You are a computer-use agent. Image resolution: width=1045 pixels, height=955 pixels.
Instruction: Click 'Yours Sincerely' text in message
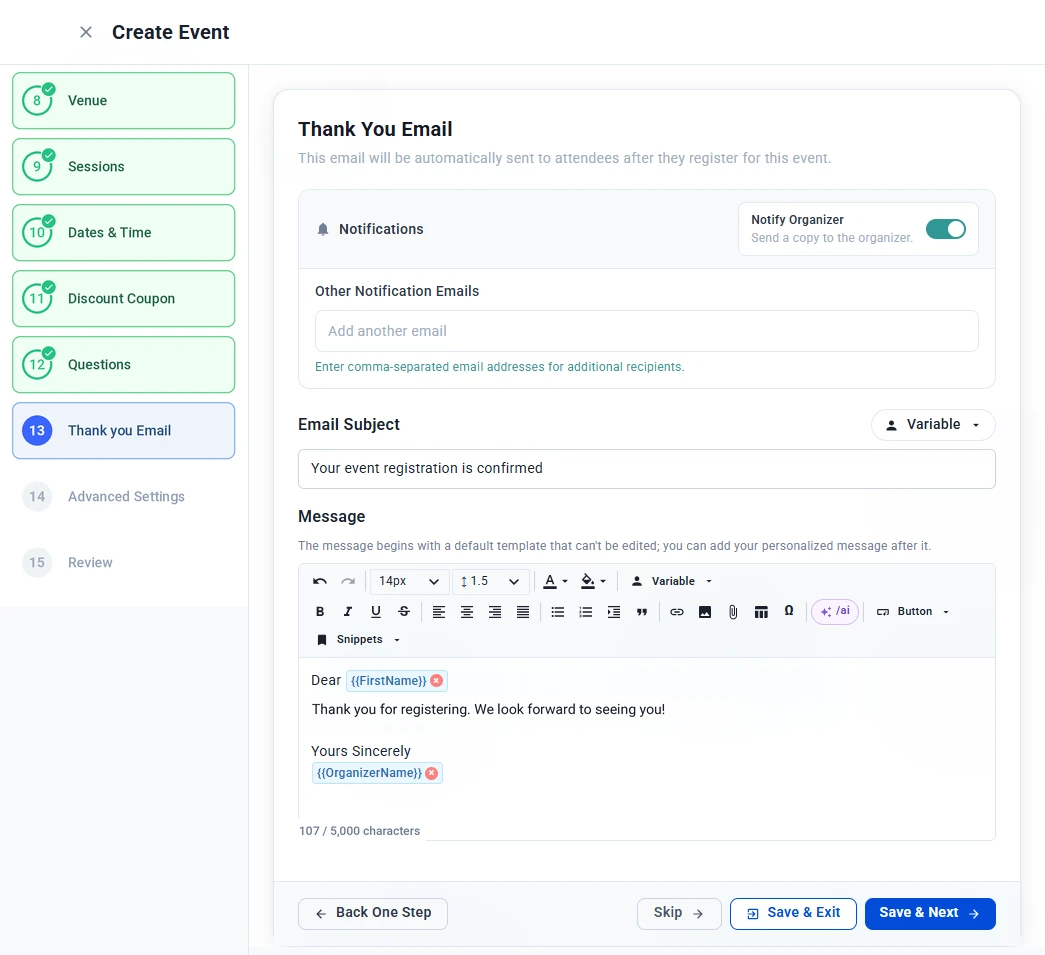pos(361,751)
